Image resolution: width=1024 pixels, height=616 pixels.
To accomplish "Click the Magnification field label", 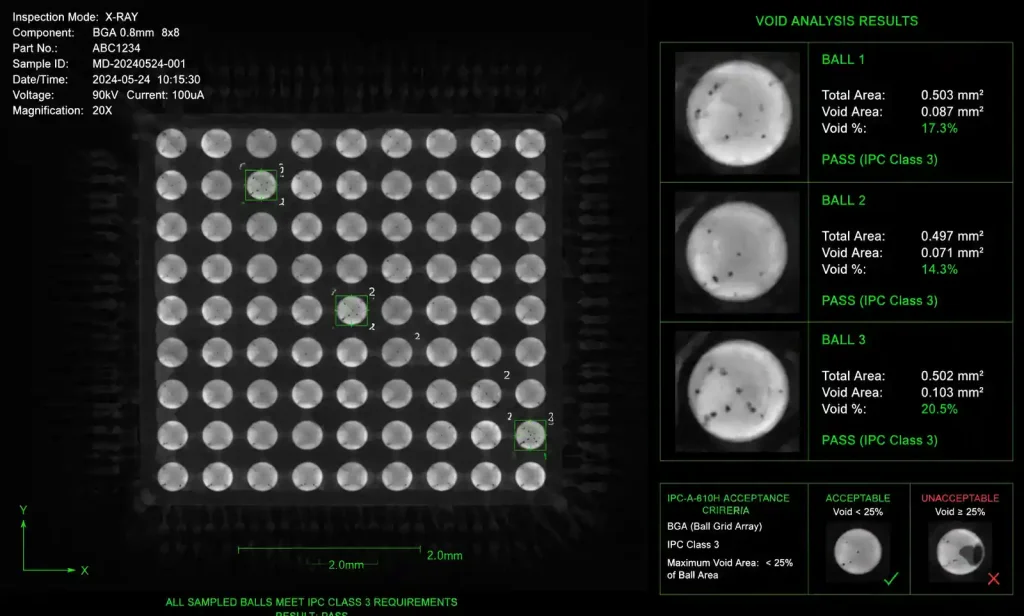I will click(x=48, y=111).
